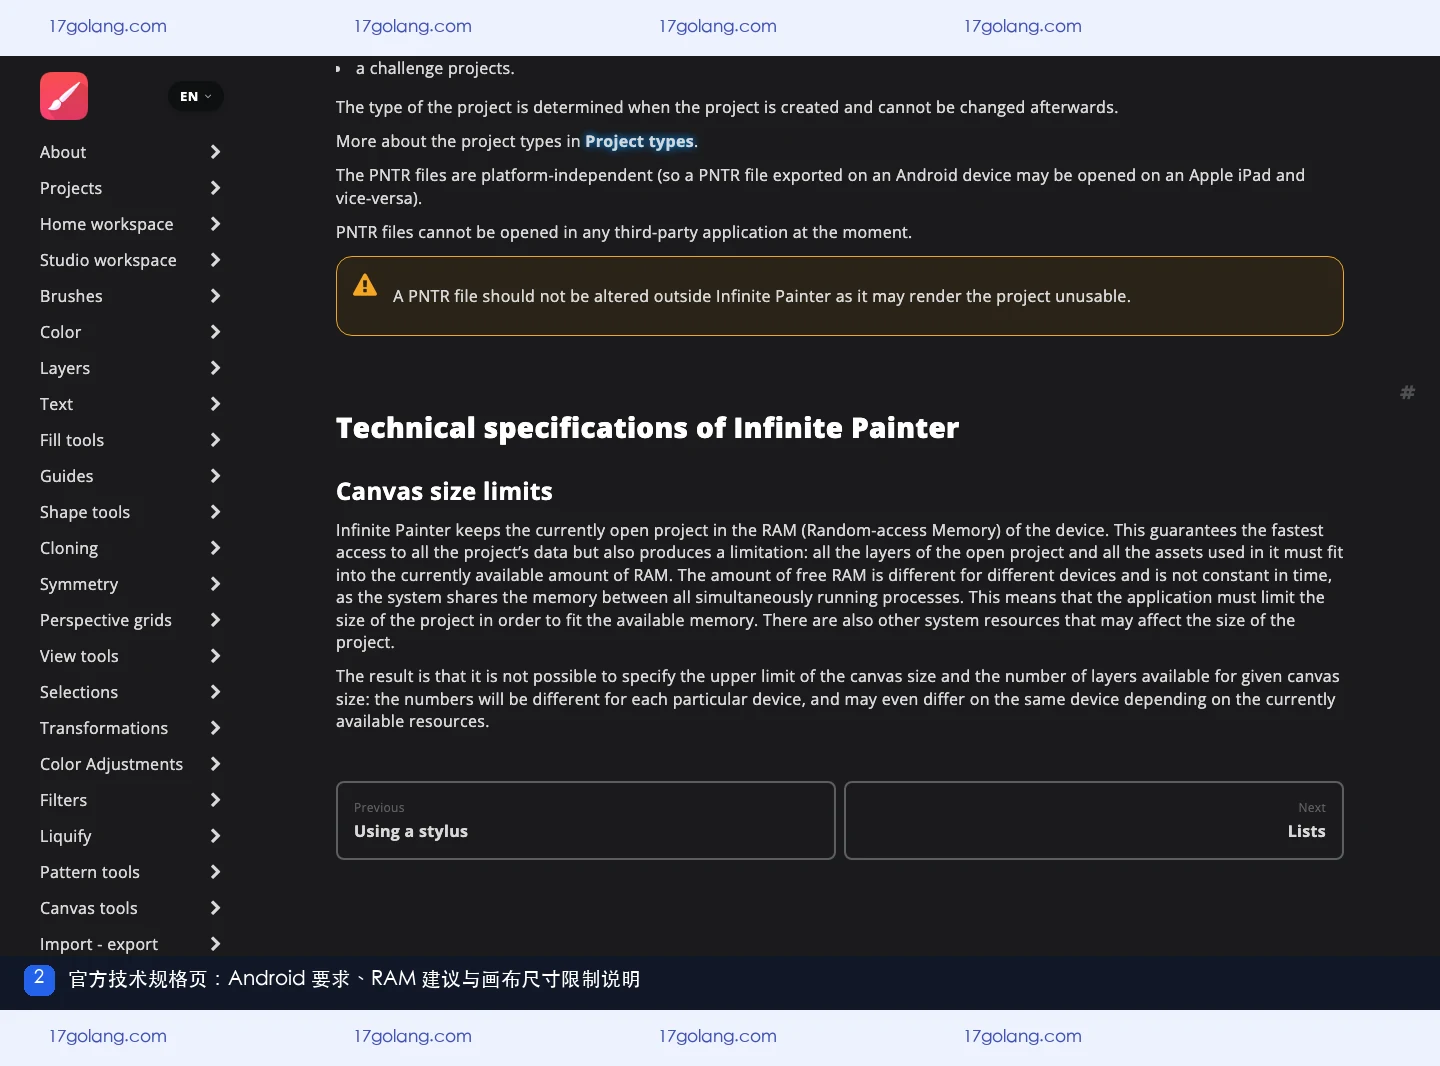Expand the Liquify section chevron

point(215,836)
